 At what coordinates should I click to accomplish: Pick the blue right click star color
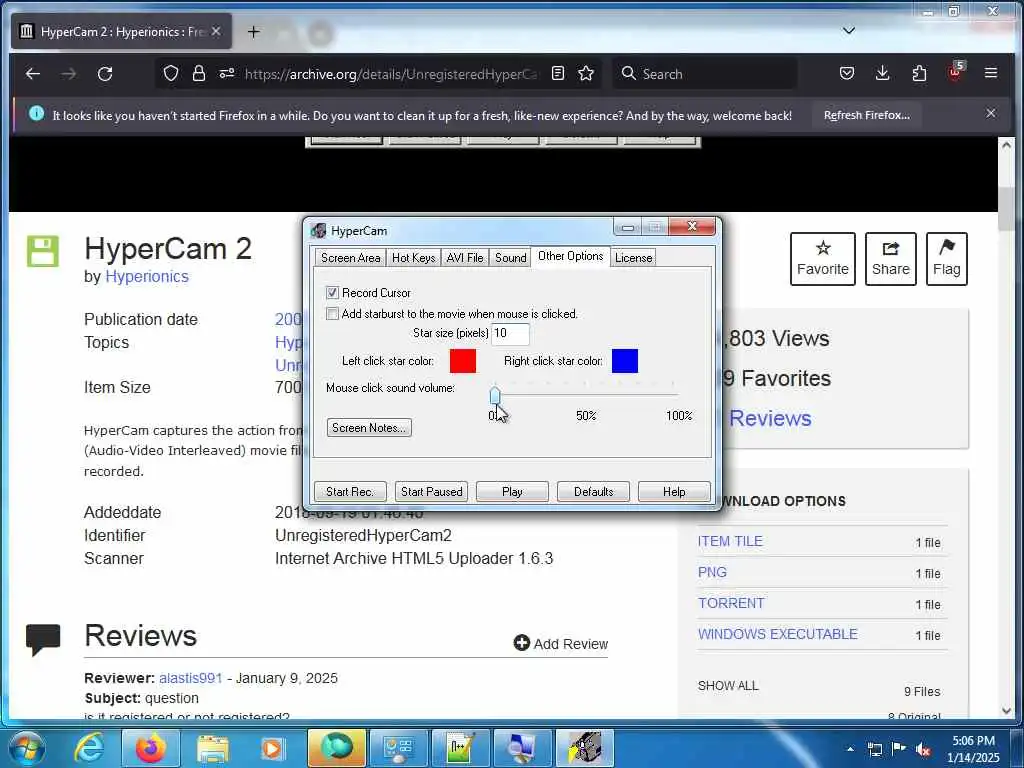[x=625, y=360]
